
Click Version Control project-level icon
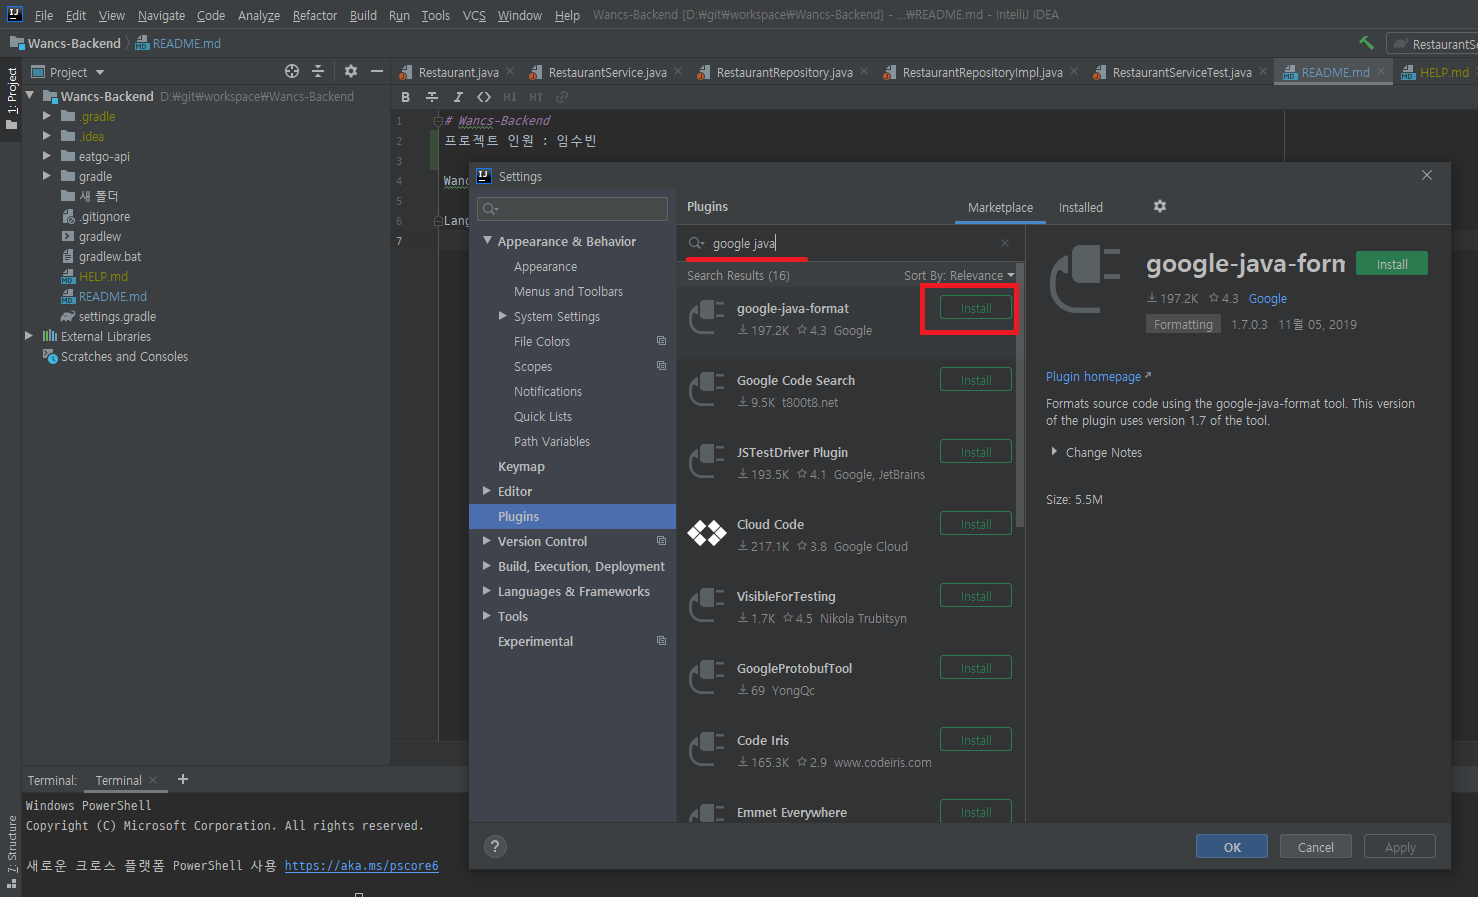tap(661, 541)
